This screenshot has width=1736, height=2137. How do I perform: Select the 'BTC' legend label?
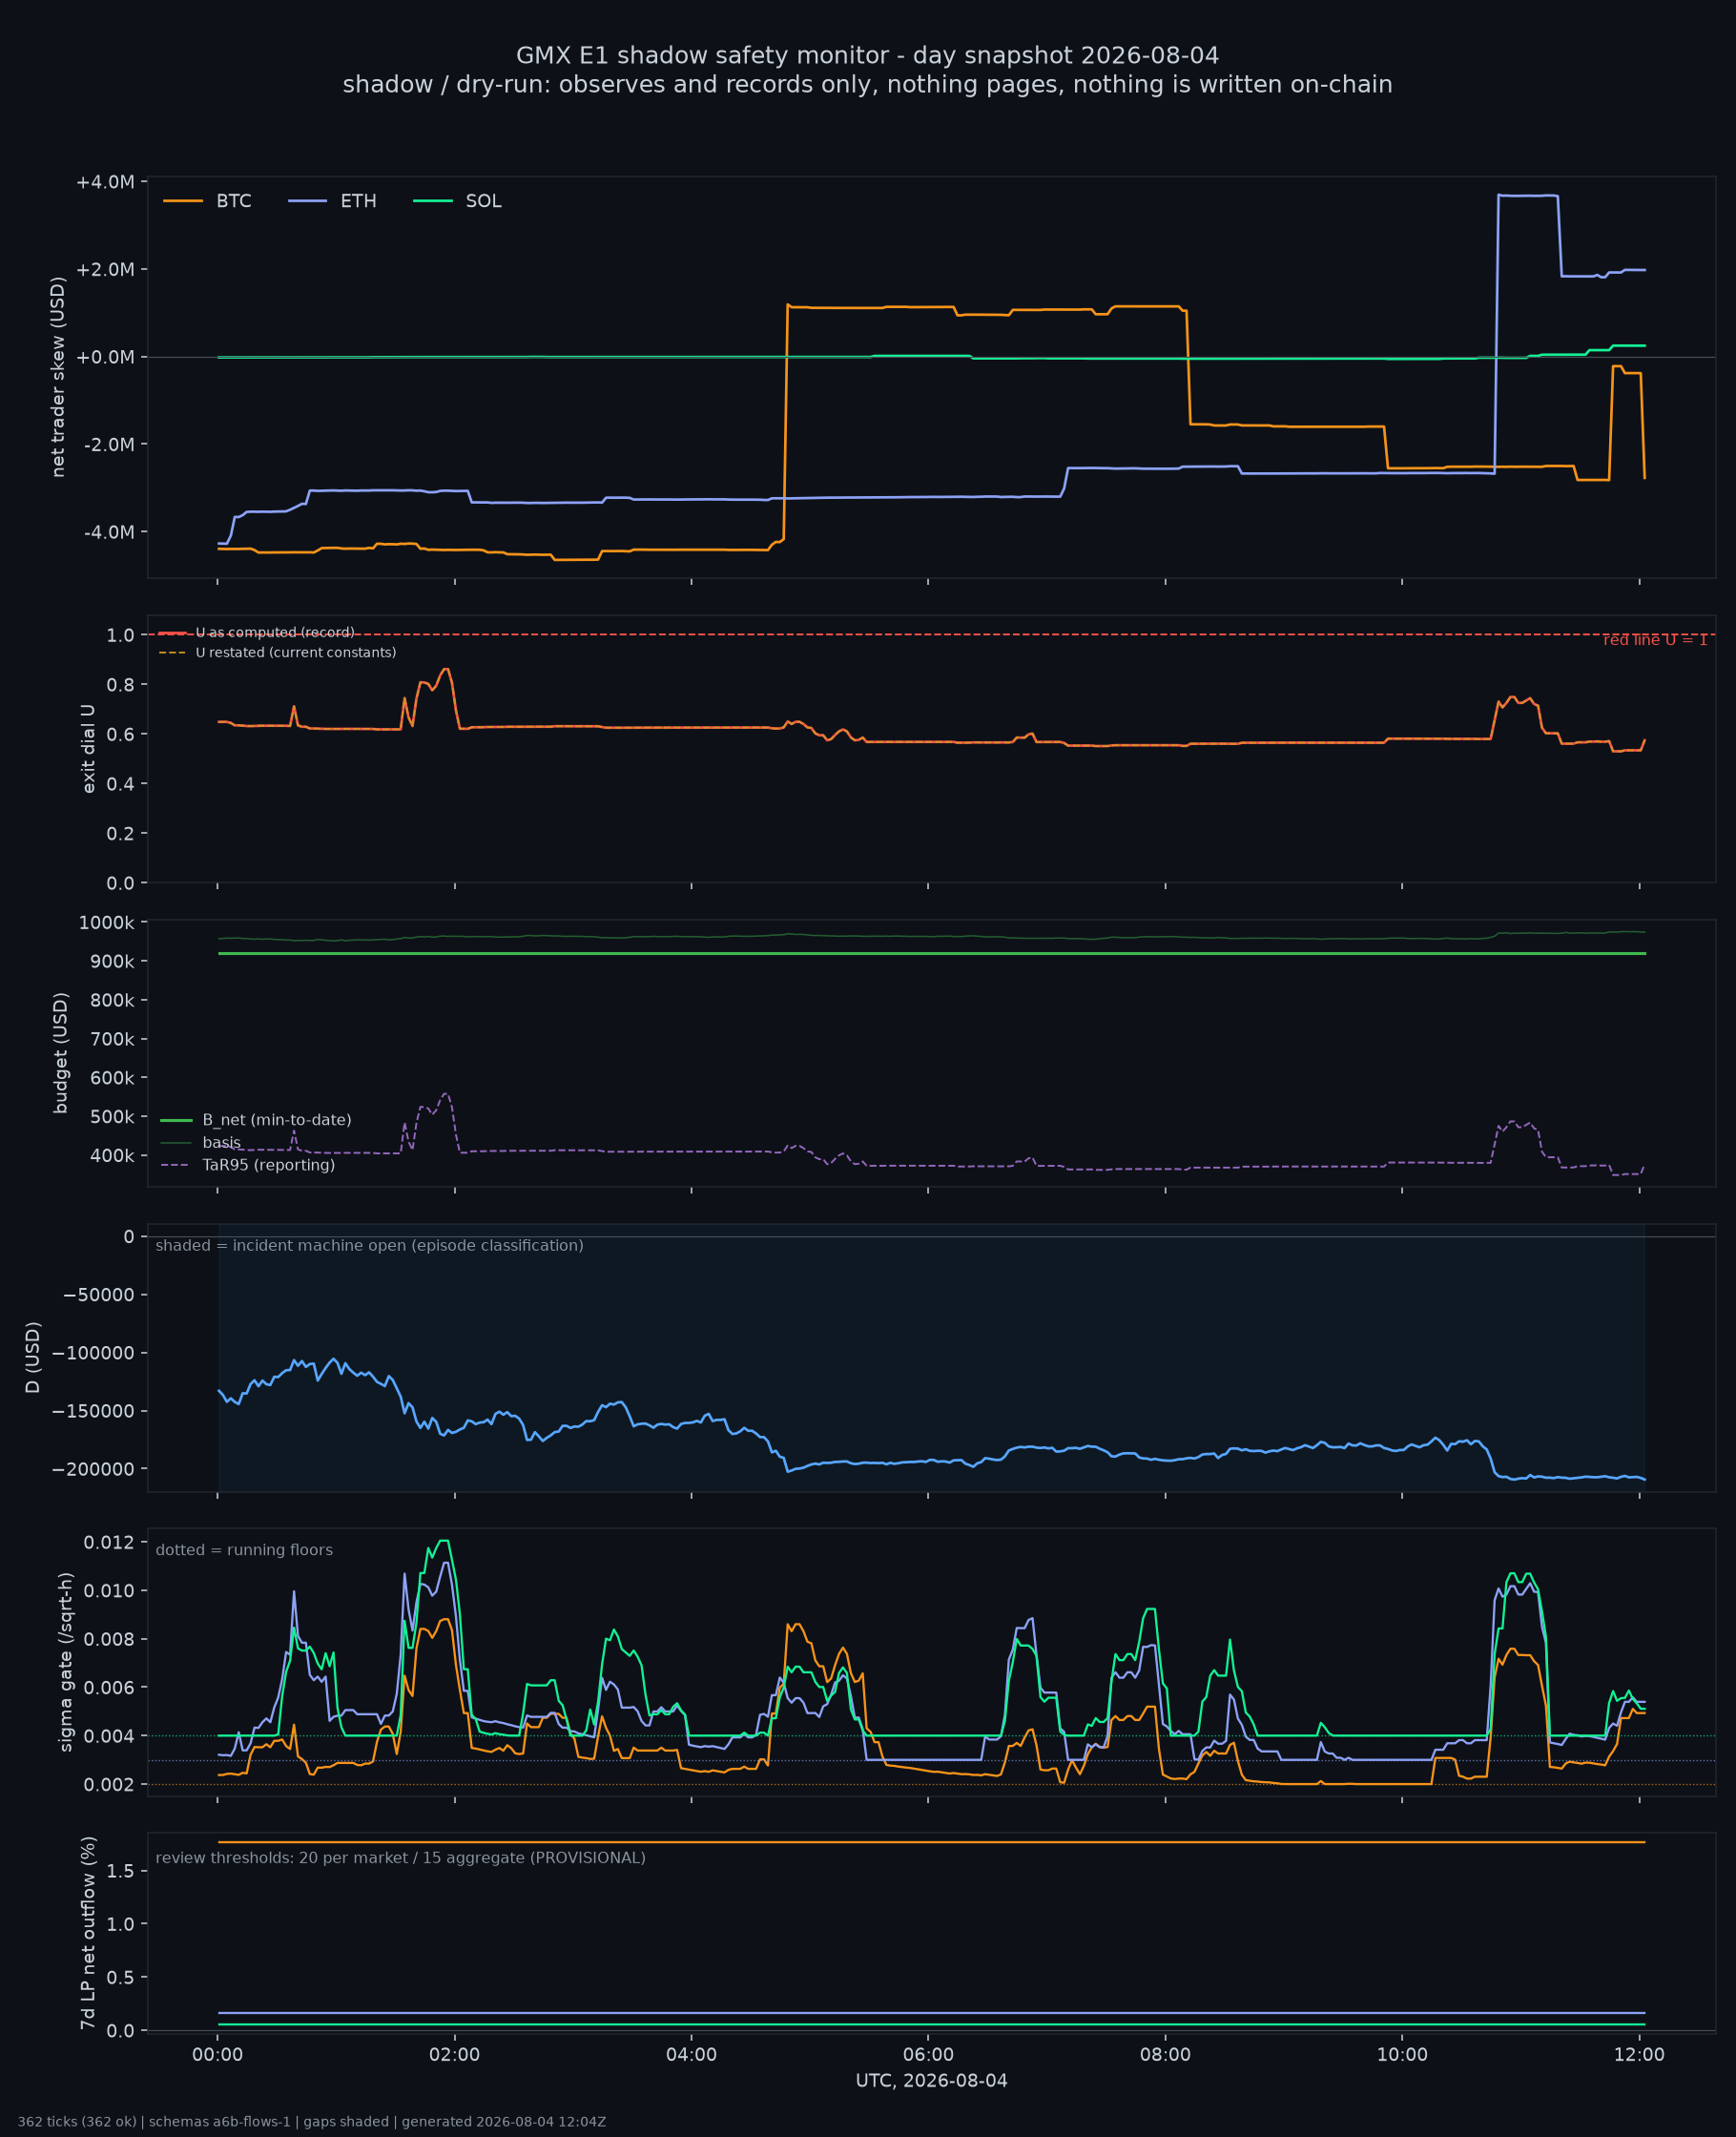tap(234, 201)
